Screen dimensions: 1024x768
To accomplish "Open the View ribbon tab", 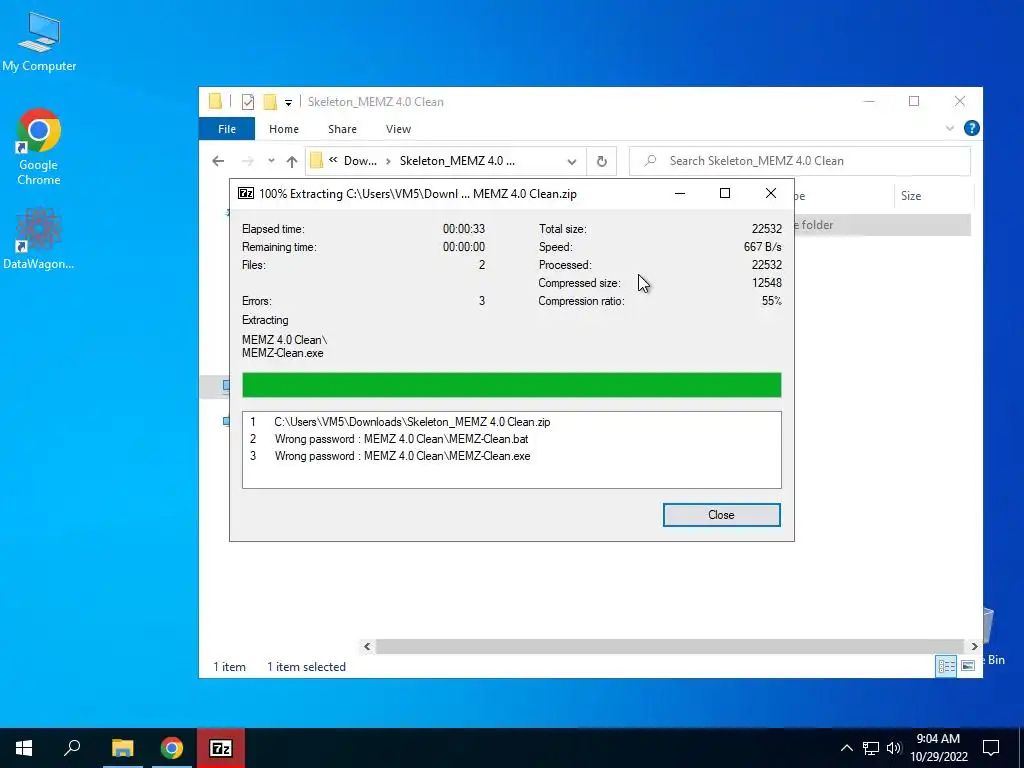I will tap(398, 129).
